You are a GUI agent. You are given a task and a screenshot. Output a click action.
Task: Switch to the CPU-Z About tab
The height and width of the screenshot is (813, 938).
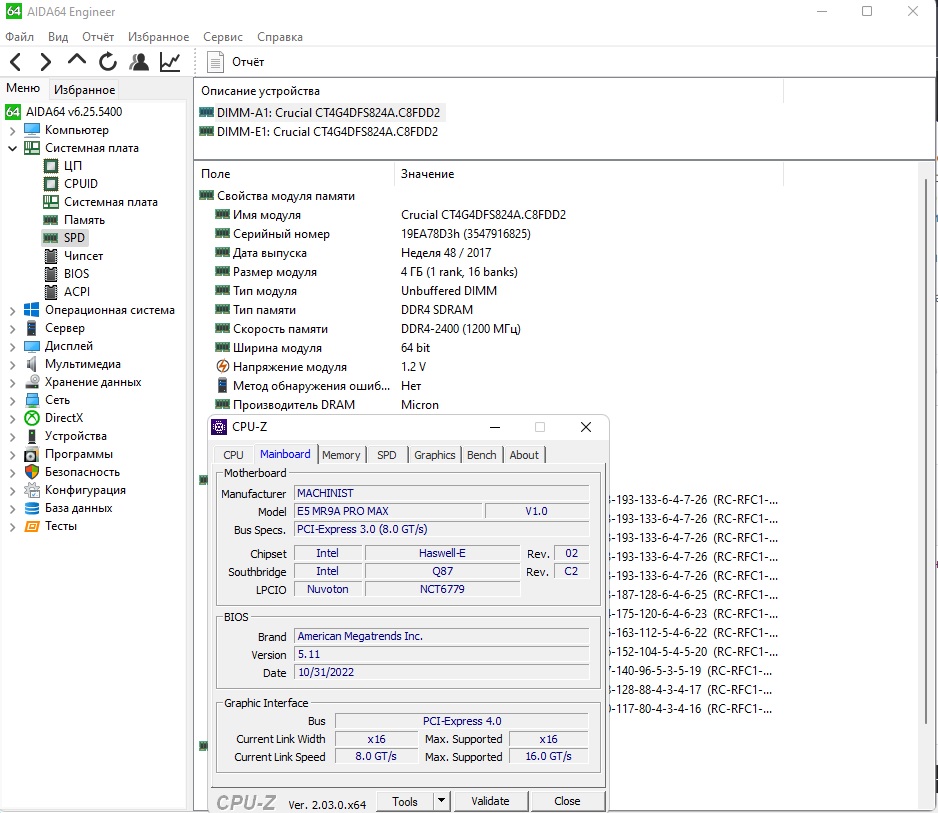[524, 455]
